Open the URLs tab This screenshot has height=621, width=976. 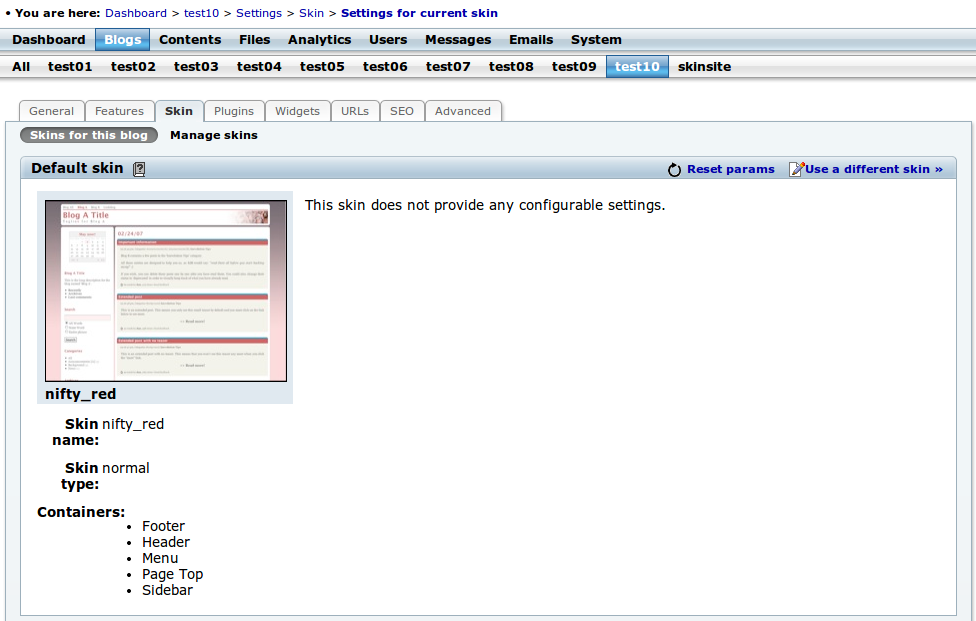[x=355, y=111]
